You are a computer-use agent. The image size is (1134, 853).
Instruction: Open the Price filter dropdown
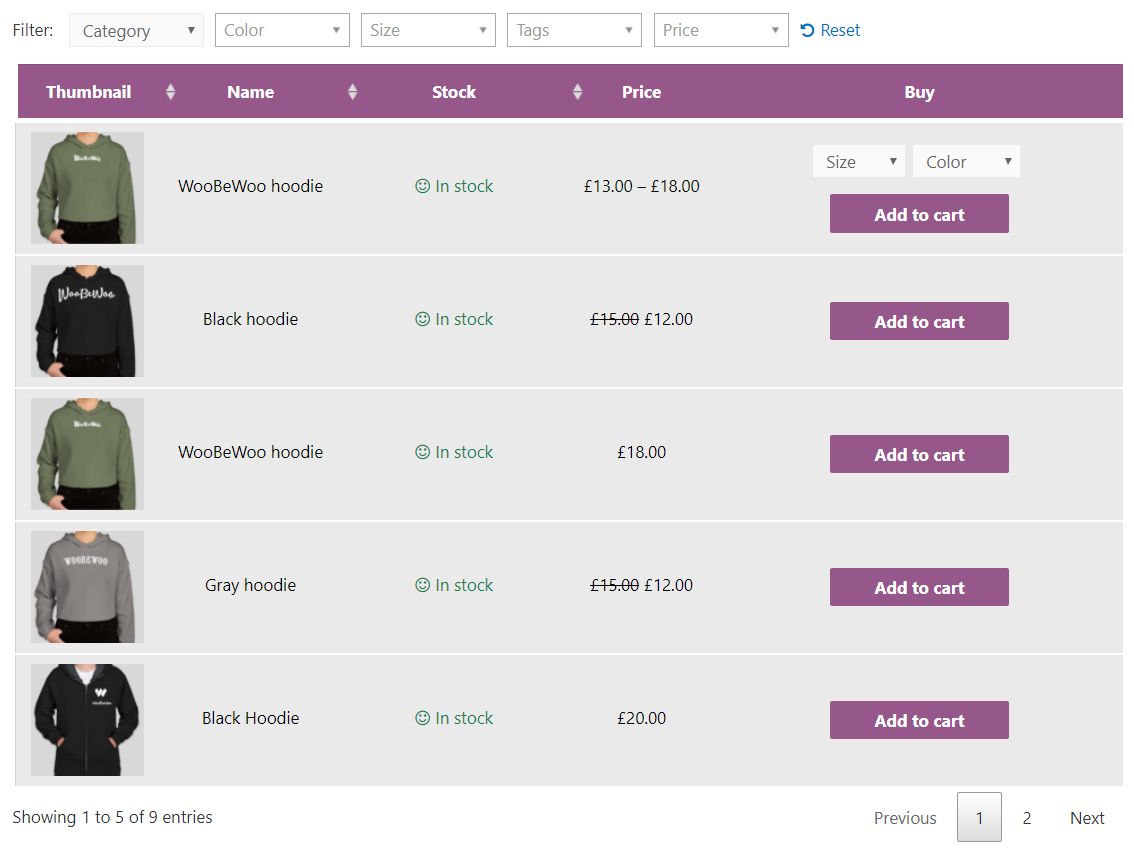pos(720,30)
